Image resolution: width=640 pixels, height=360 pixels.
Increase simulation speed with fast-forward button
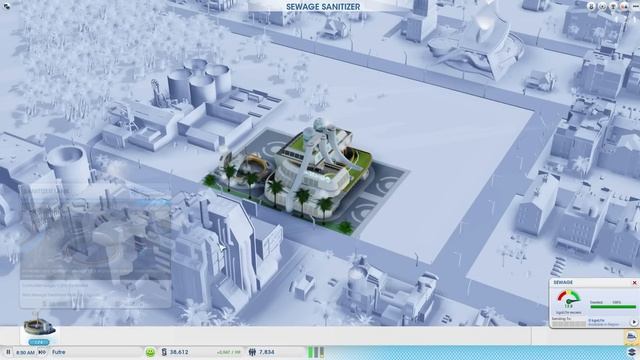coord(42,352)
